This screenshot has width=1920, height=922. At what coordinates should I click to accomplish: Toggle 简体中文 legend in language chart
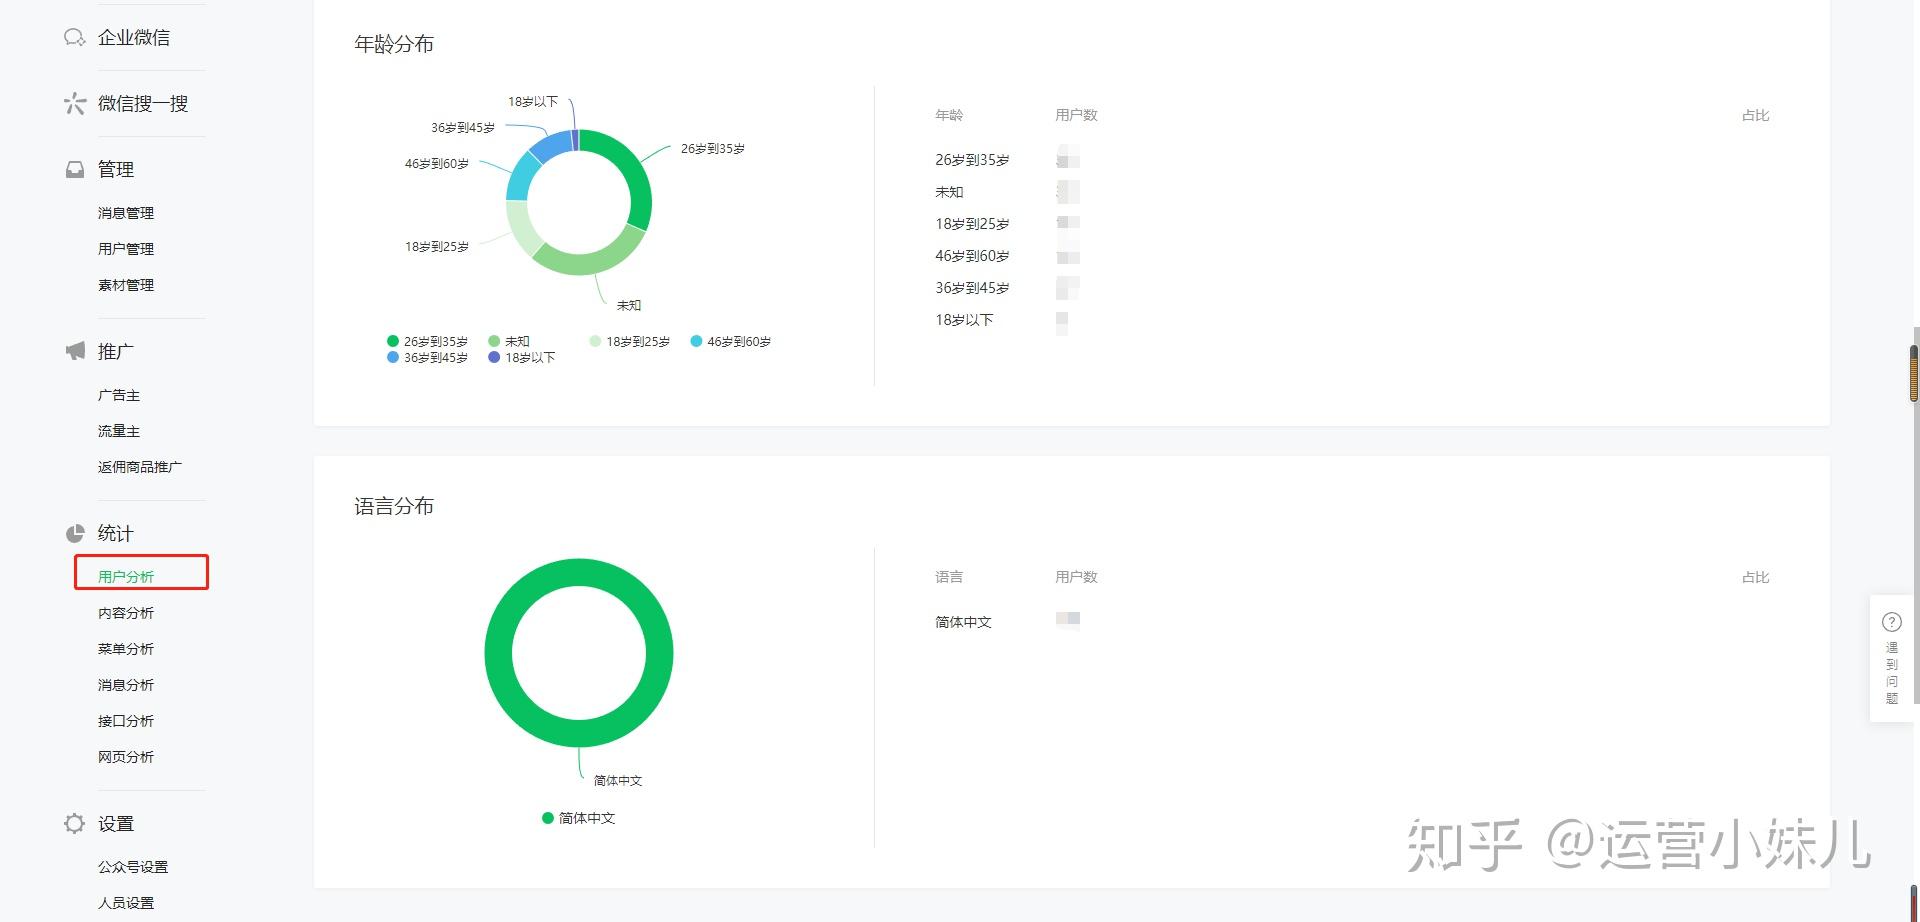[x=579, y=818]
